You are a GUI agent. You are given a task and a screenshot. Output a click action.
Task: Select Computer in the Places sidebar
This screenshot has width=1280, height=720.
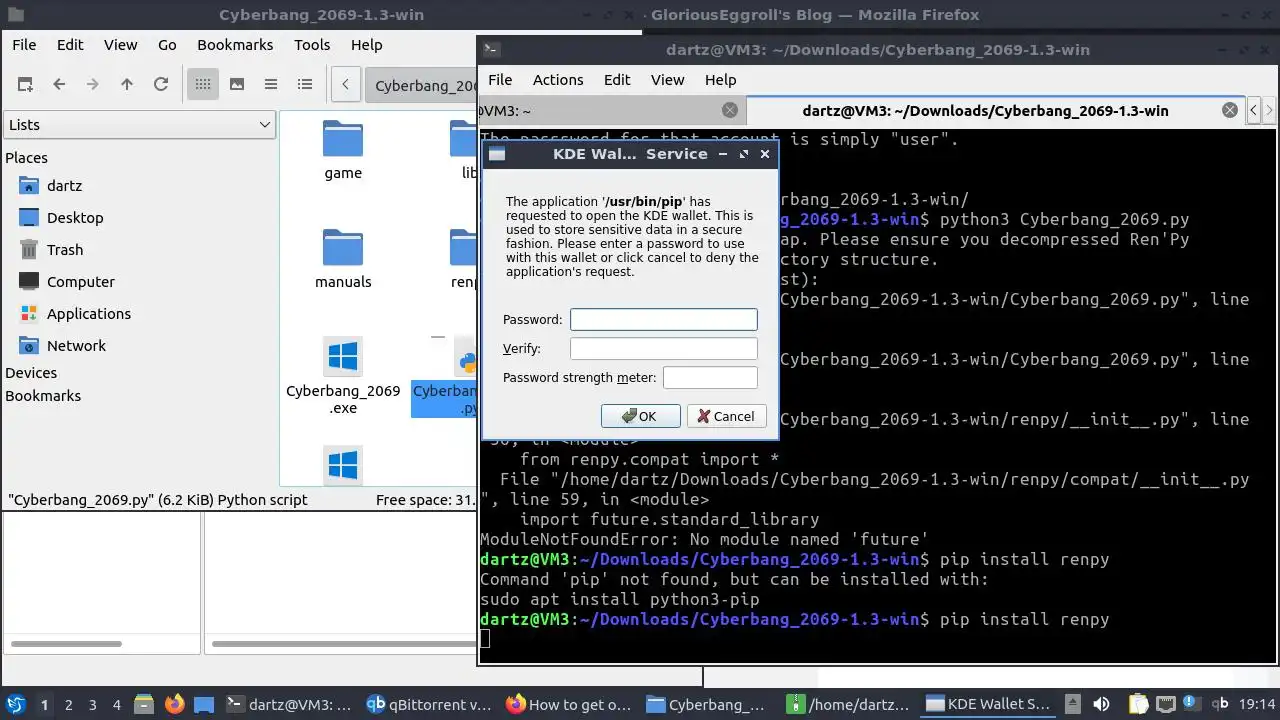click(81, 282)
